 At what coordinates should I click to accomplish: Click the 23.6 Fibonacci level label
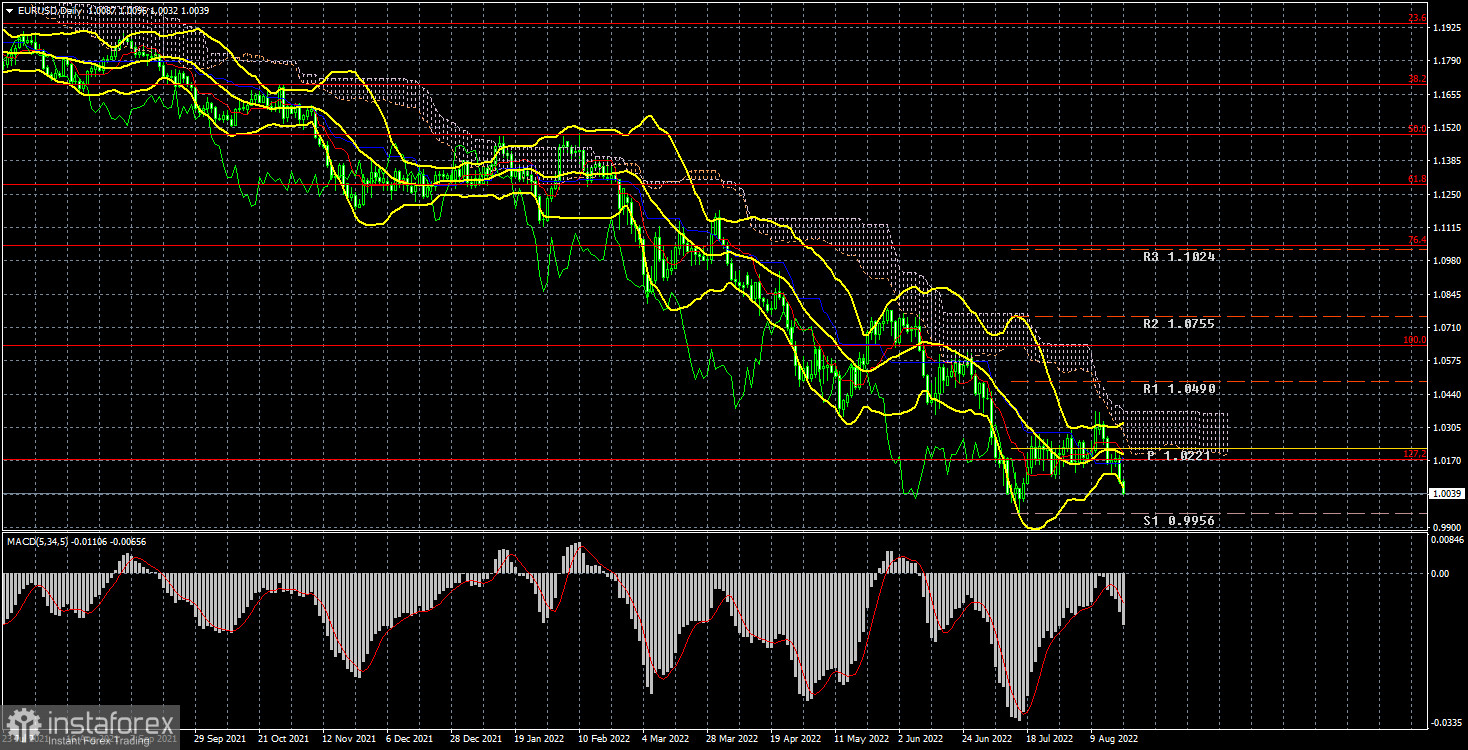point(1417,18)
